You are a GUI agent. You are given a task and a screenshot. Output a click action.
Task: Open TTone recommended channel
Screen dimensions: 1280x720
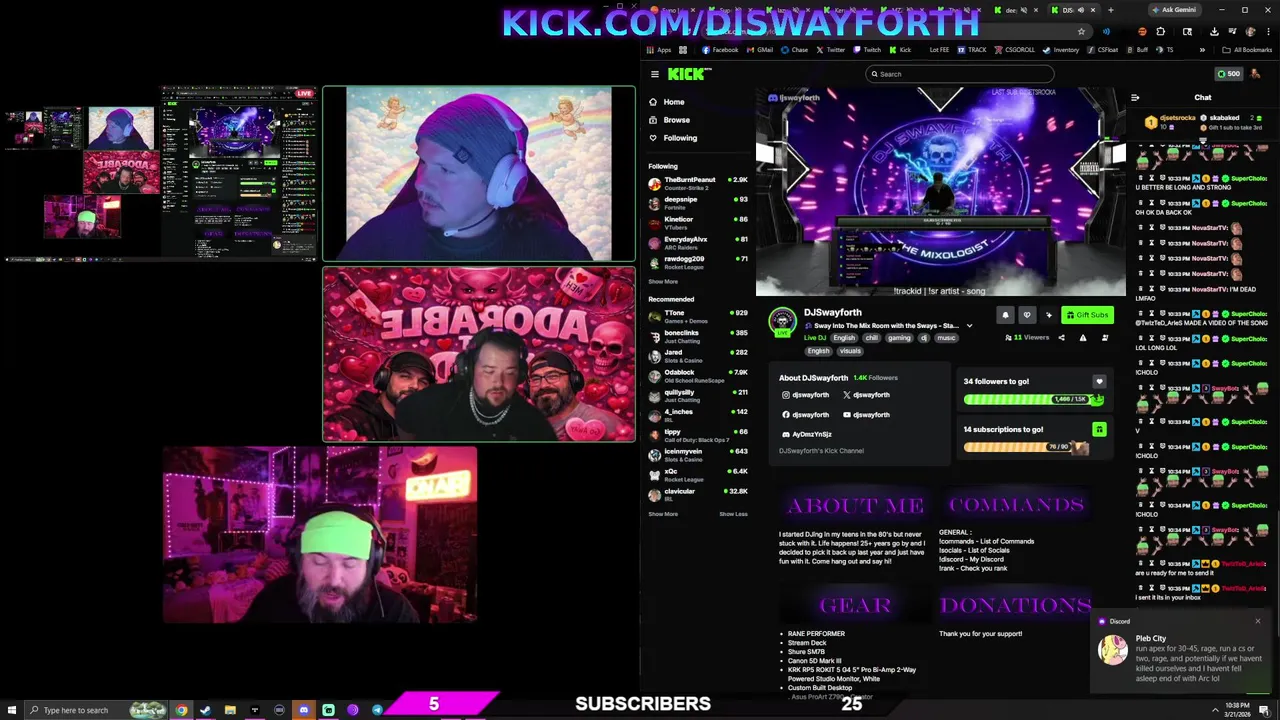point(698,316)
